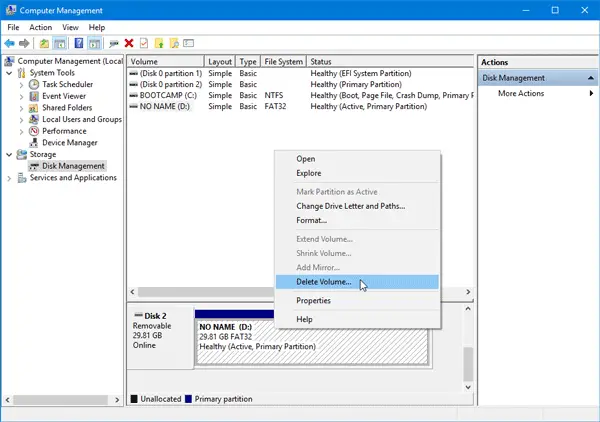The width and height of the screenshot is (600, 422).
Task: Click the blue Back arrow in toolbar
Action: pyautogui.click(x=10, y=43)
